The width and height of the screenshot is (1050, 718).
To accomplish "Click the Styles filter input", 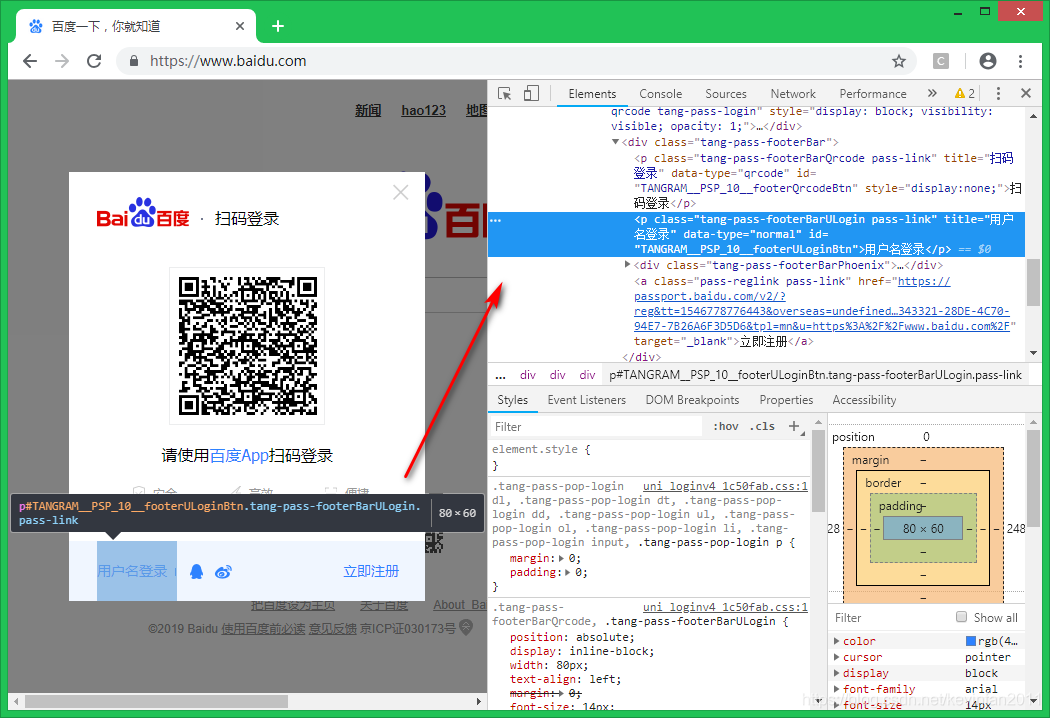I will tap(596, 427).
